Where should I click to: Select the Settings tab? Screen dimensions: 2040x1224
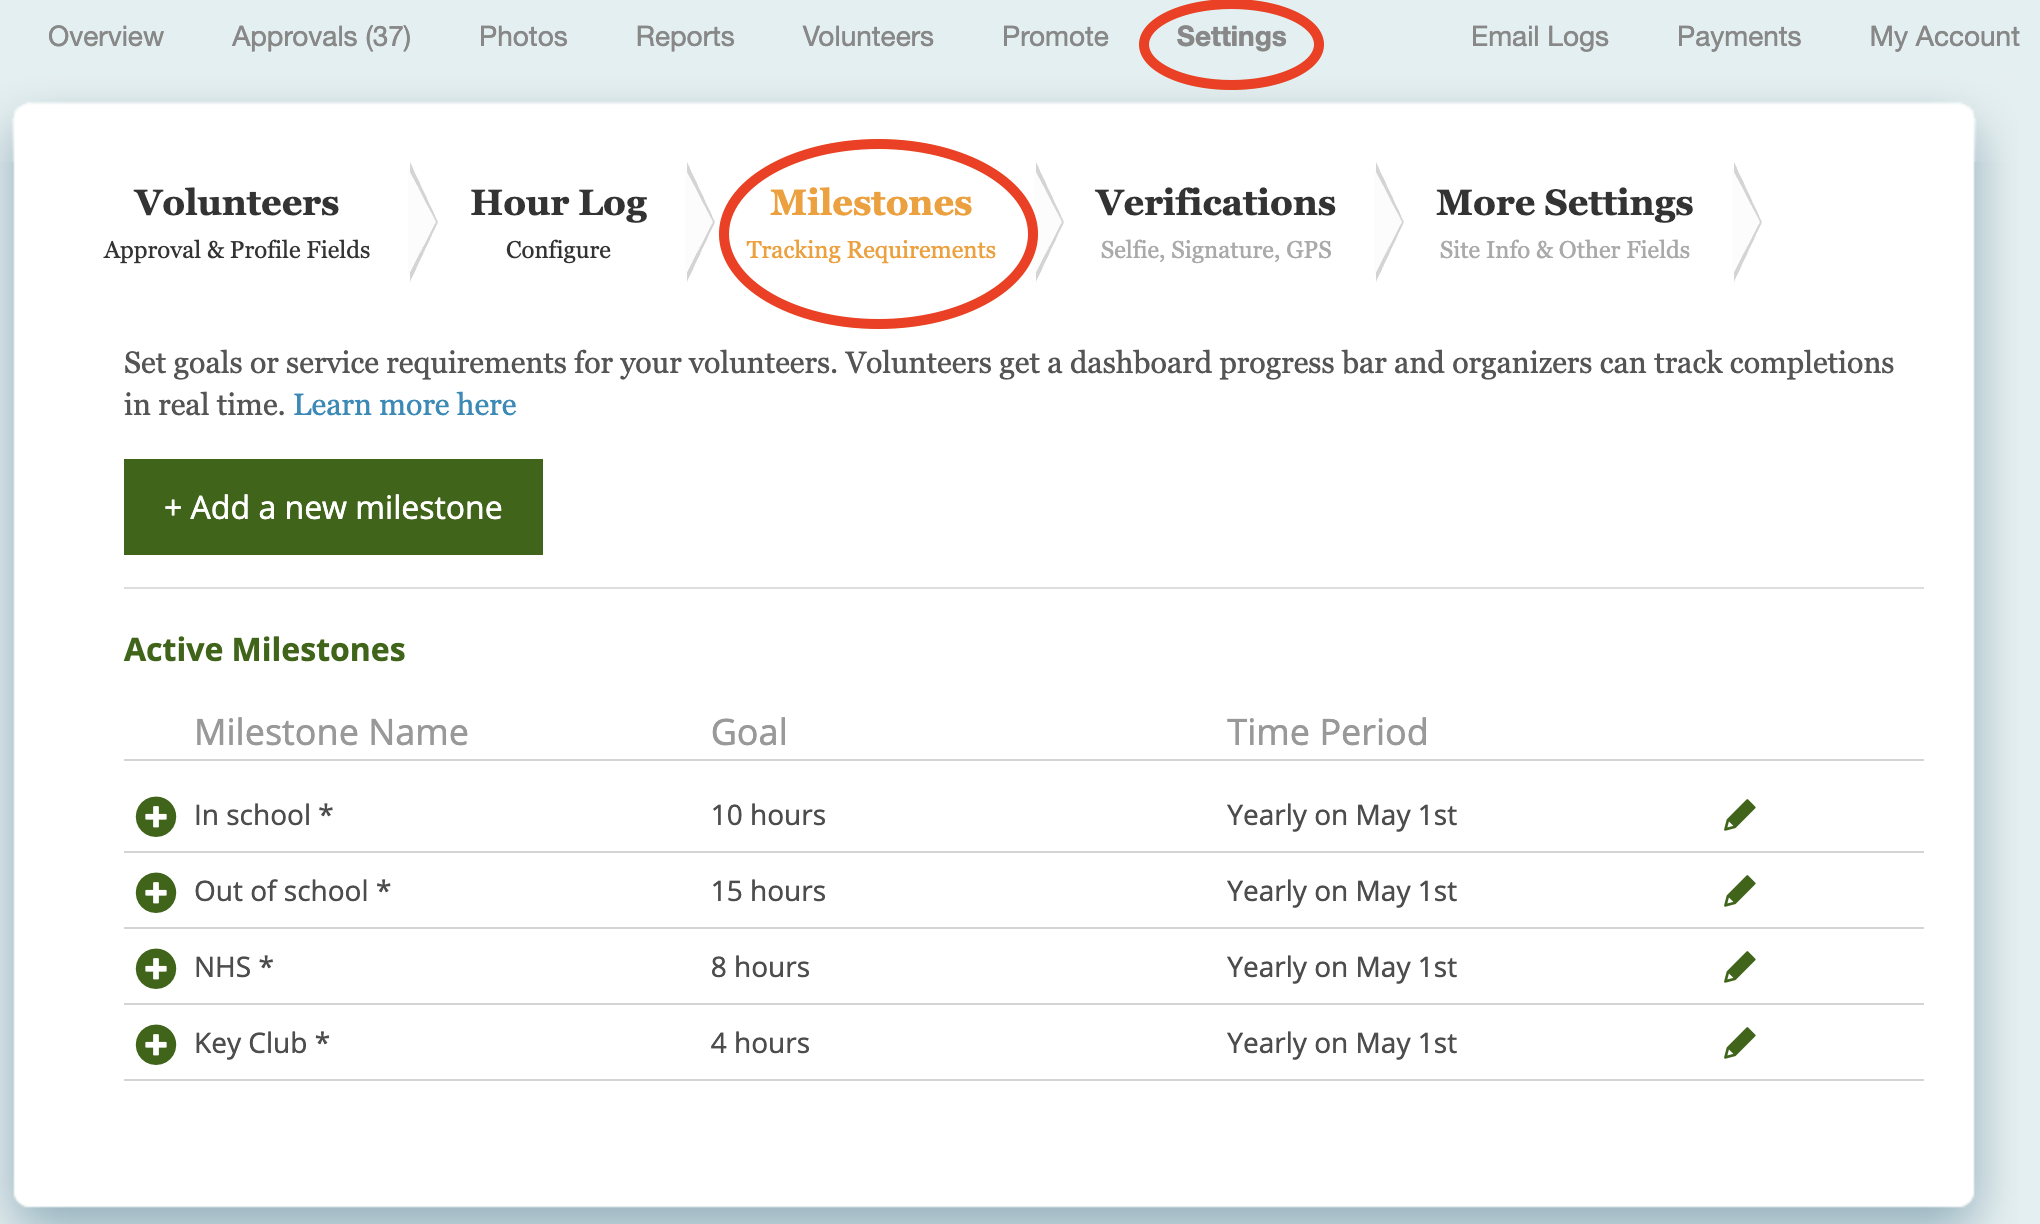click(1231, 37)
